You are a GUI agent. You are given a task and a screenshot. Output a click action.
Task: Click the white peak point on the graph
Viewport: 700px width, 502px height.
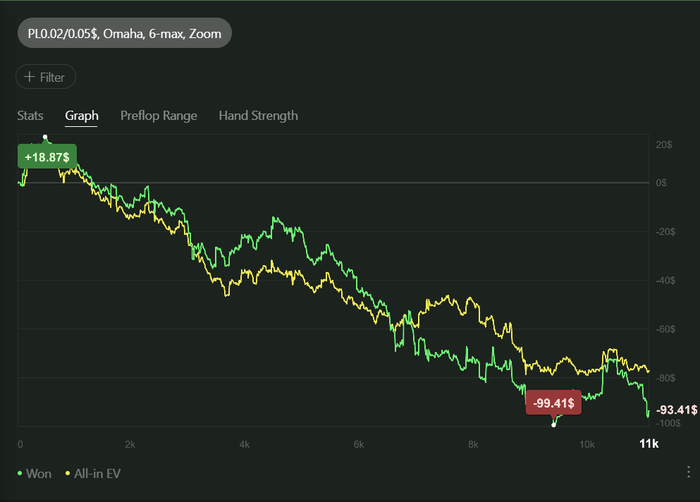tap(45, 137)
